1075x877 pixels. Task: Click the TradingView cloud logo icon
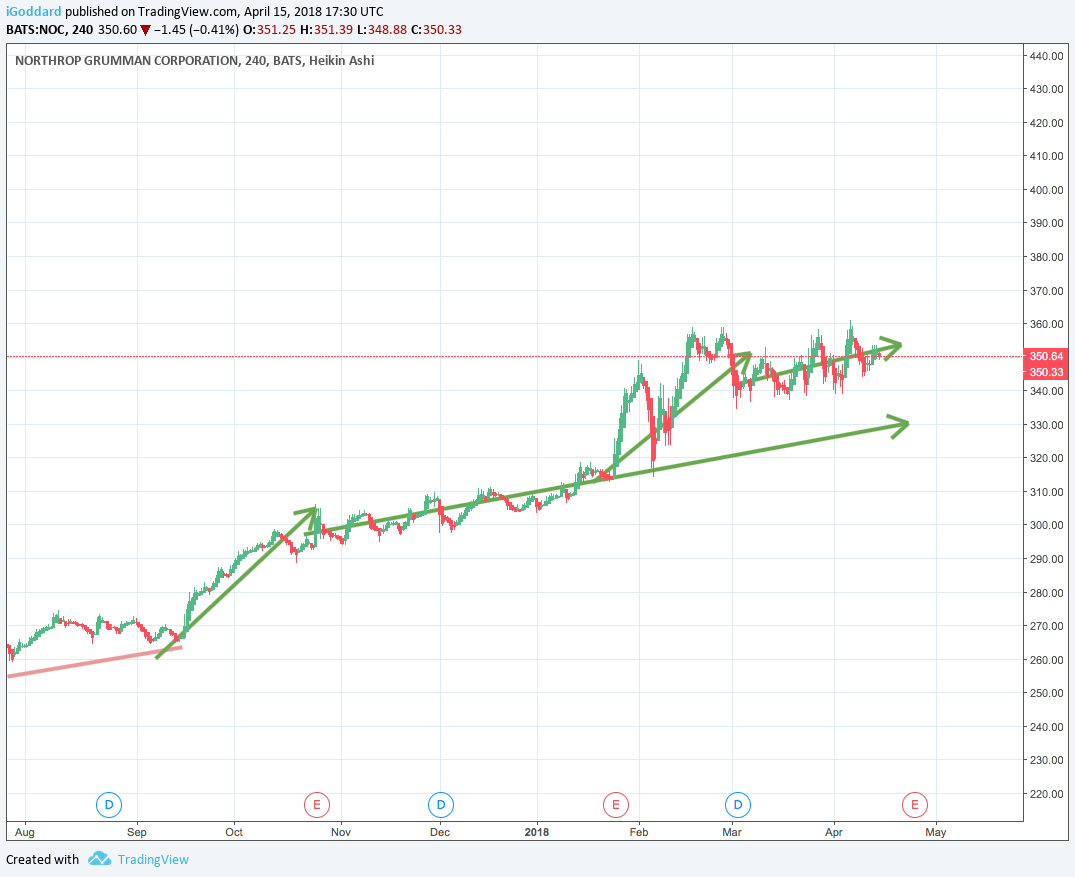(99, 858)
